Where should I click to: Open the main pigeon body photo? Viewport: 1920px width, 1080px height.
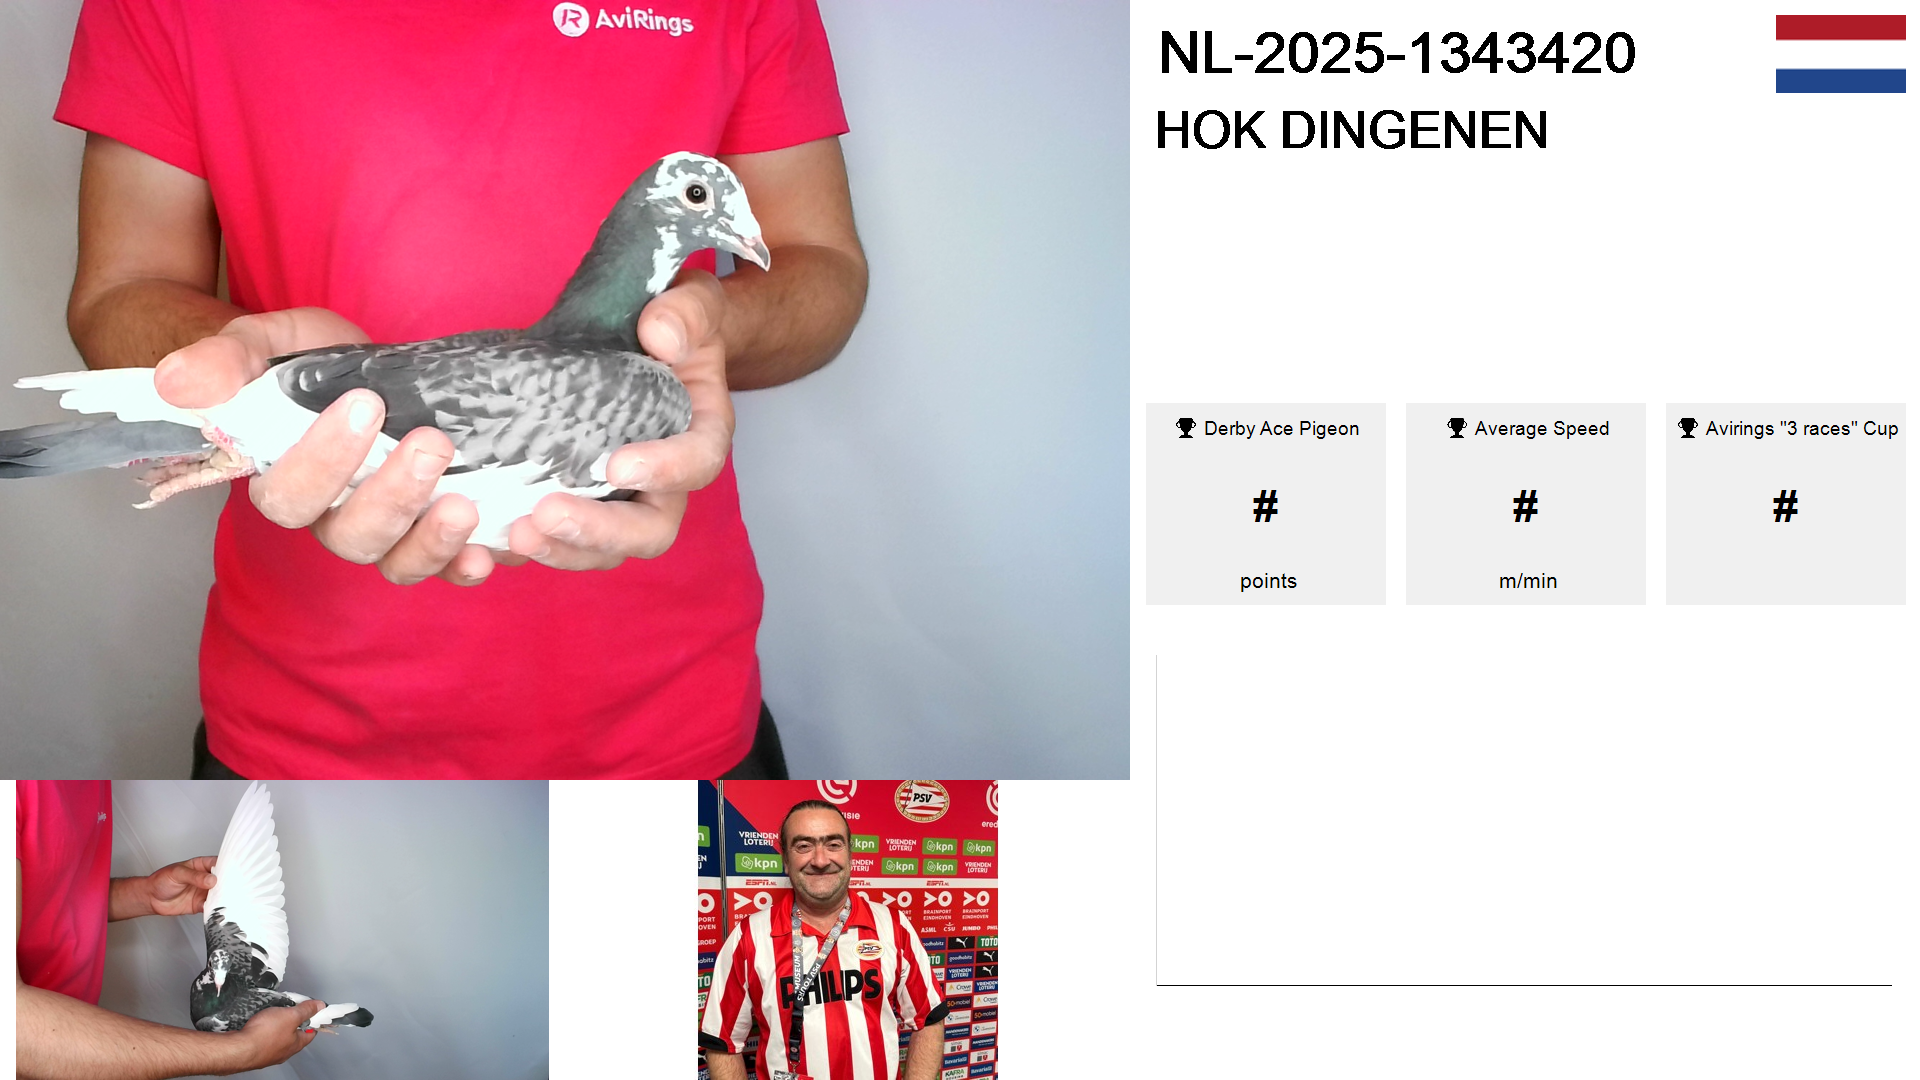pos(565,390)
